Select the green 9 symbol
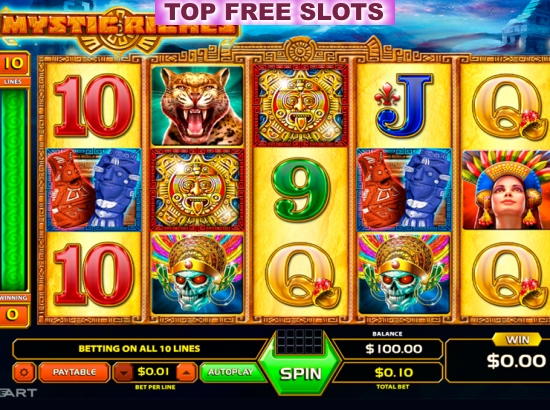Viewport: 550px width, 410px height. coord(300,189)
